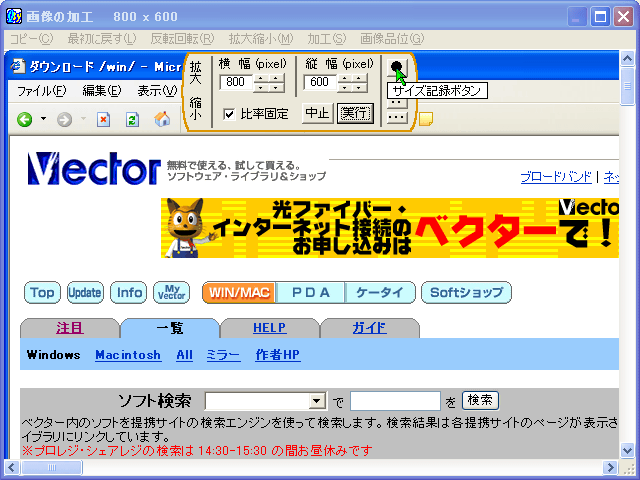Decrease height using right spinner down arrow

pos(359,87)
